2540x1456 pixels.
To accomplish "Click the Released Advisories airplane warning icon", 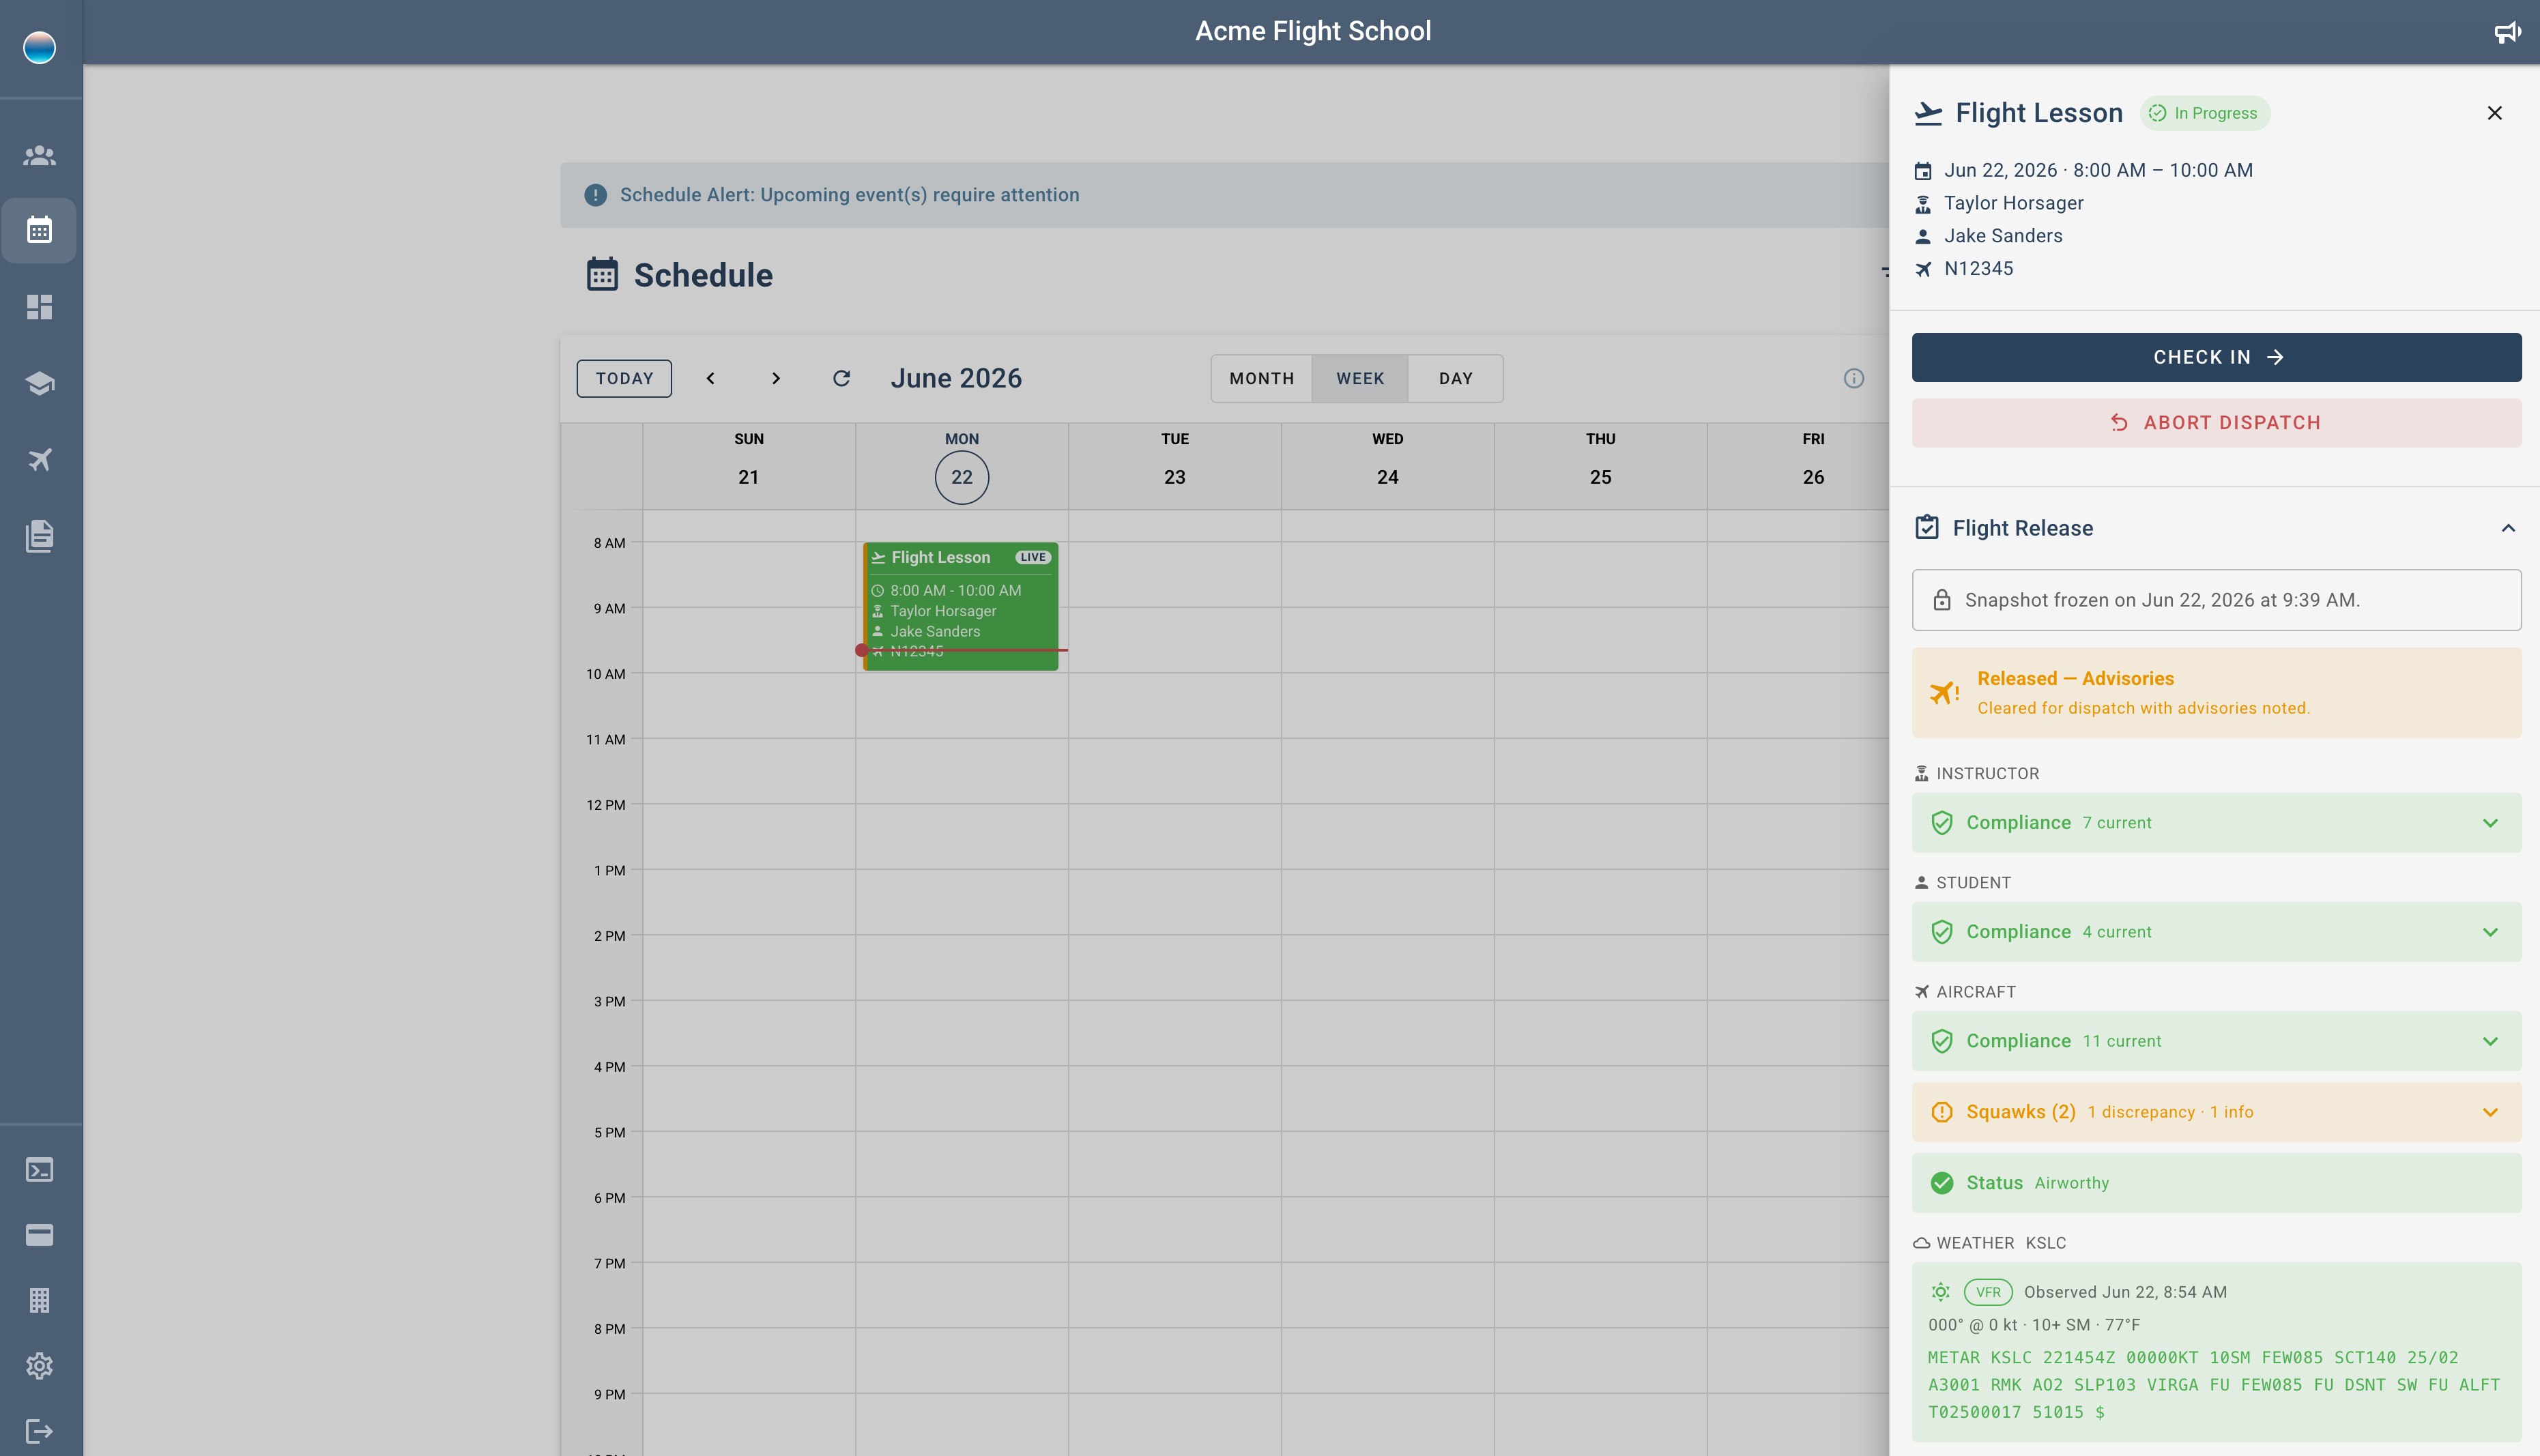I will tap(1943, 692).
